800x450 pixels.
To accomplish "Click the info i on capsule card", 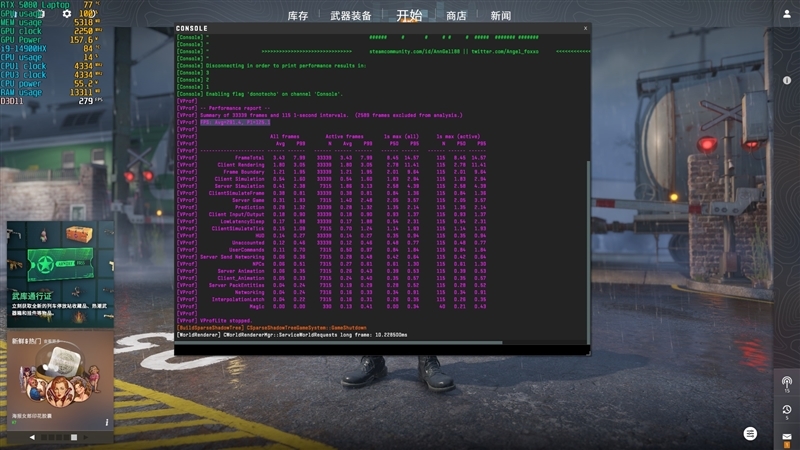I will [107, 422].
